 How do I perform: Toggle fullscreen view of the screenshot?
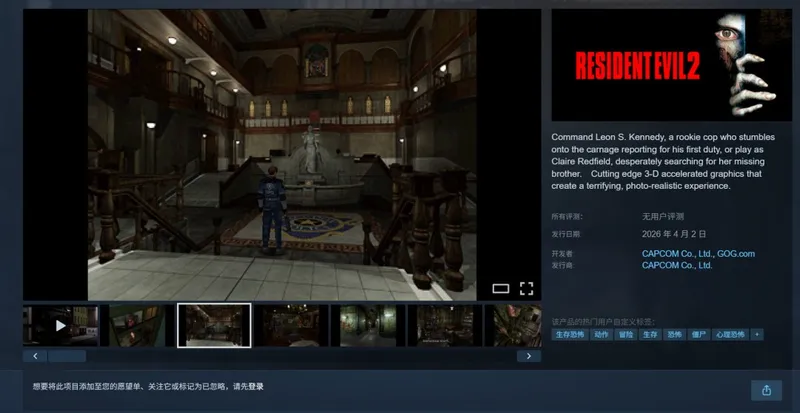pos(526,289)
